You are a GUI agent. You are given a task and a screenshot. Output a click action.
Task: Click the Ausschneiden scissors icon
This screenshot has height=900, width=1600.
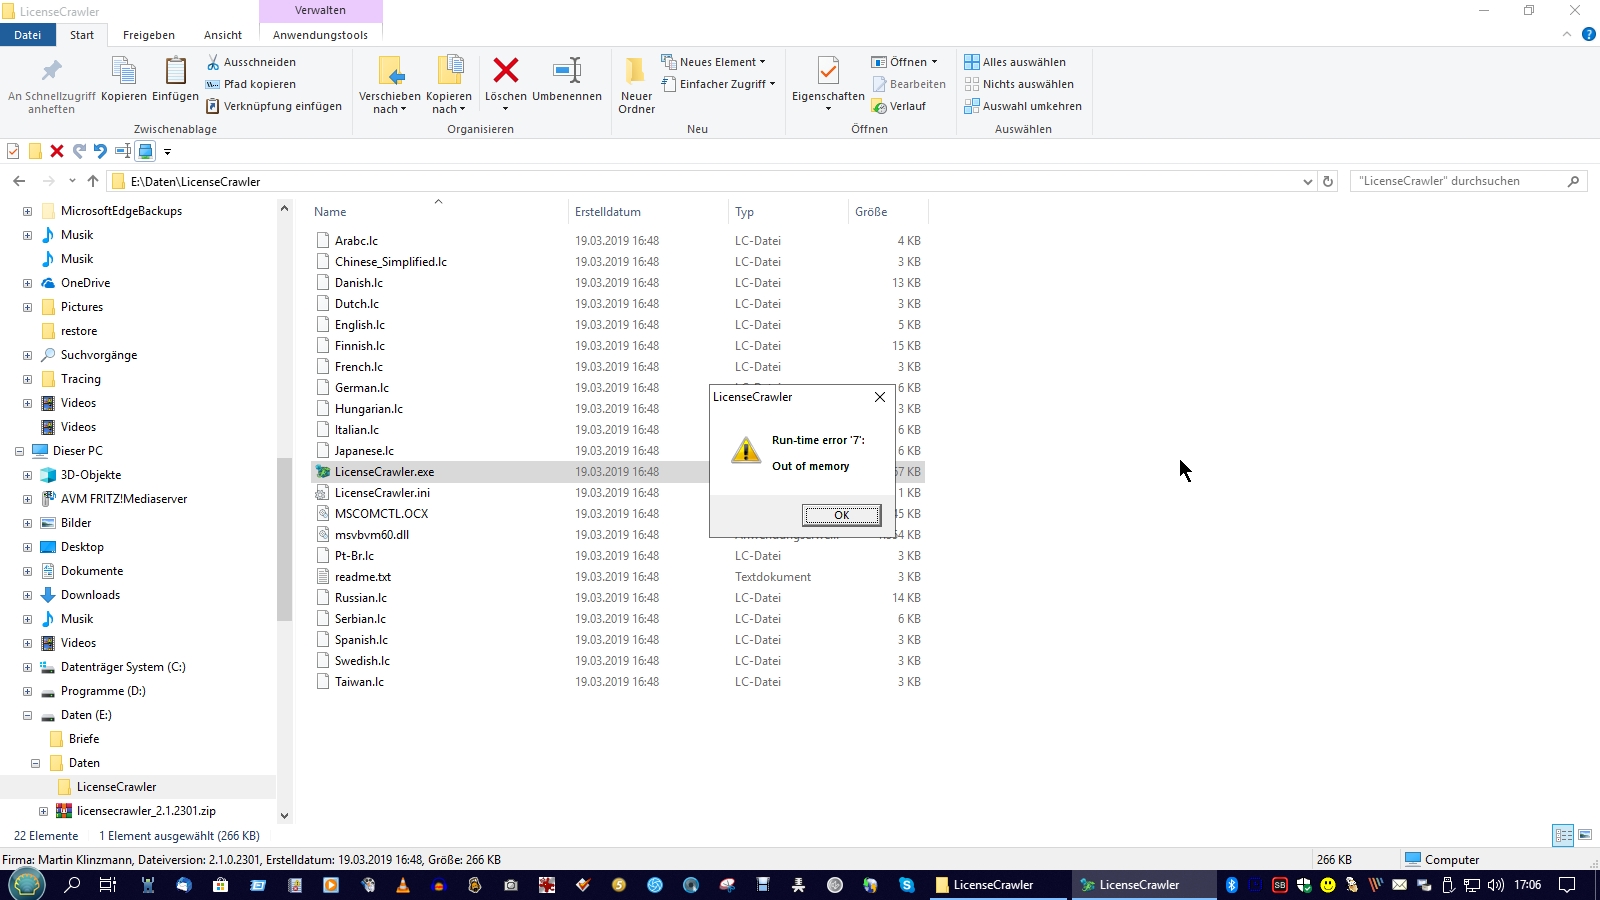click(x=213, y=62)
